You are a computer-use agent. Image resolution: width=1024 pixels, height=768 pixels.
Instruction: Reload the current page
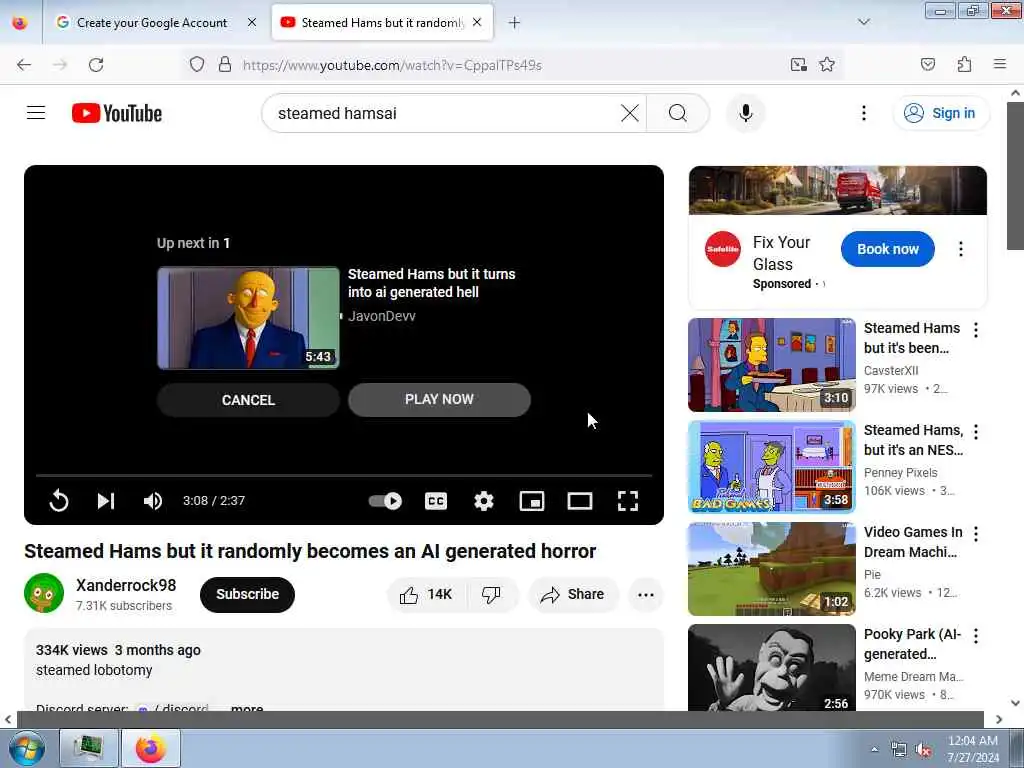(x=96, y=65)
